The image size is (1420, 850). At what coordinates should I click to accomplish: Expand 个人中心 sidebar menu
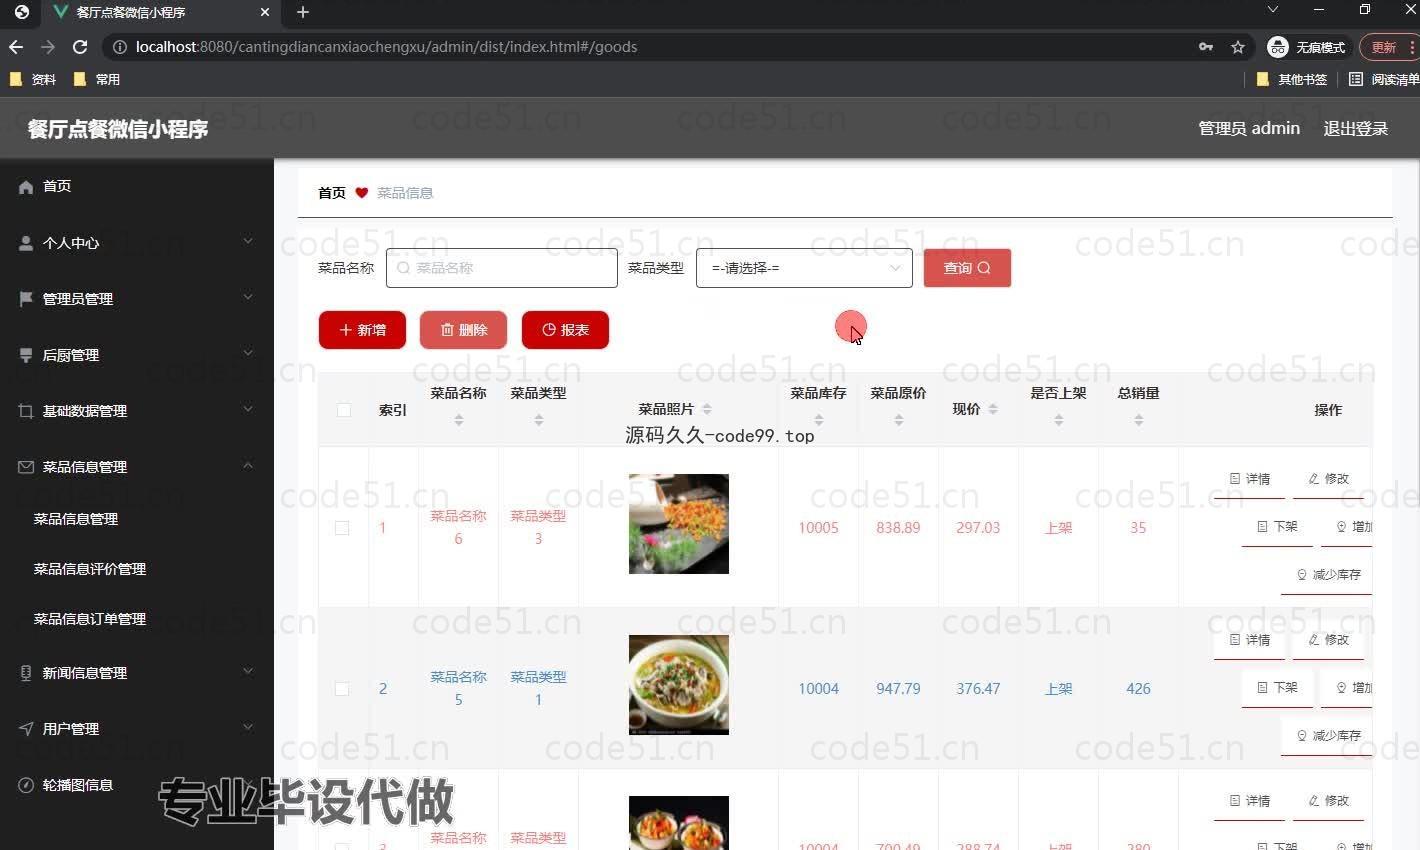(248, 241)
